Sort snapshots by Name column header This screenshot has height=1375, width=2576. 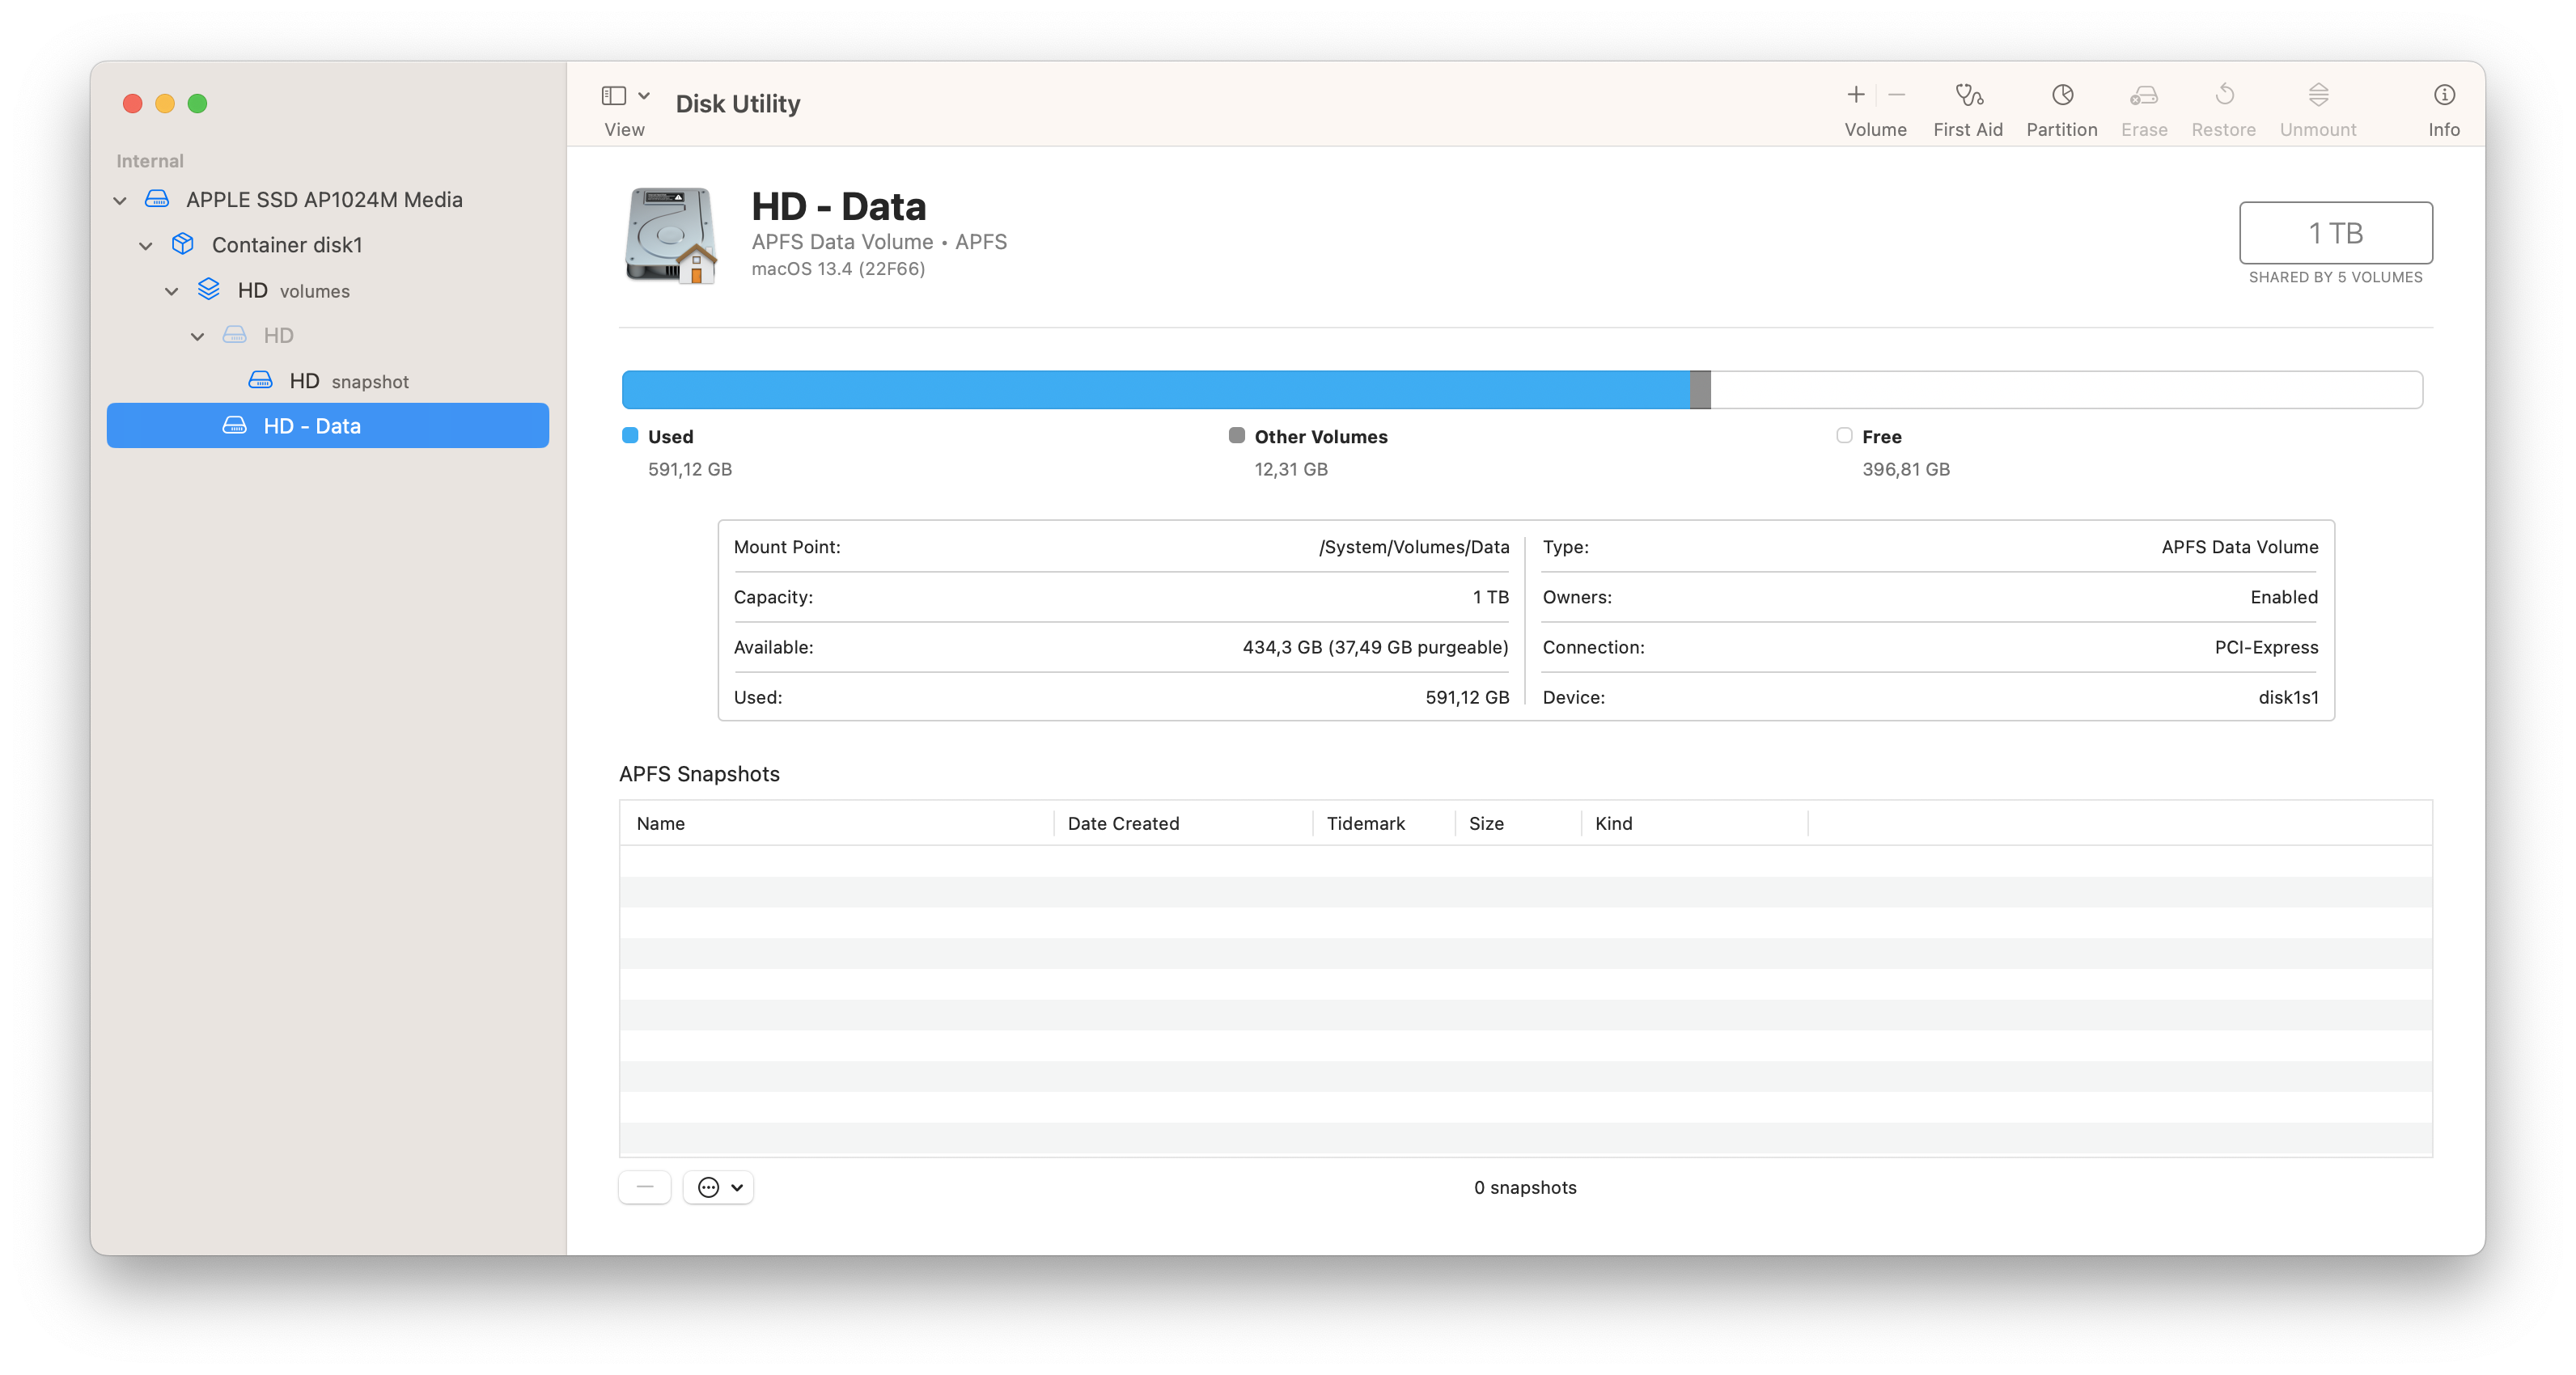point(661,823)
